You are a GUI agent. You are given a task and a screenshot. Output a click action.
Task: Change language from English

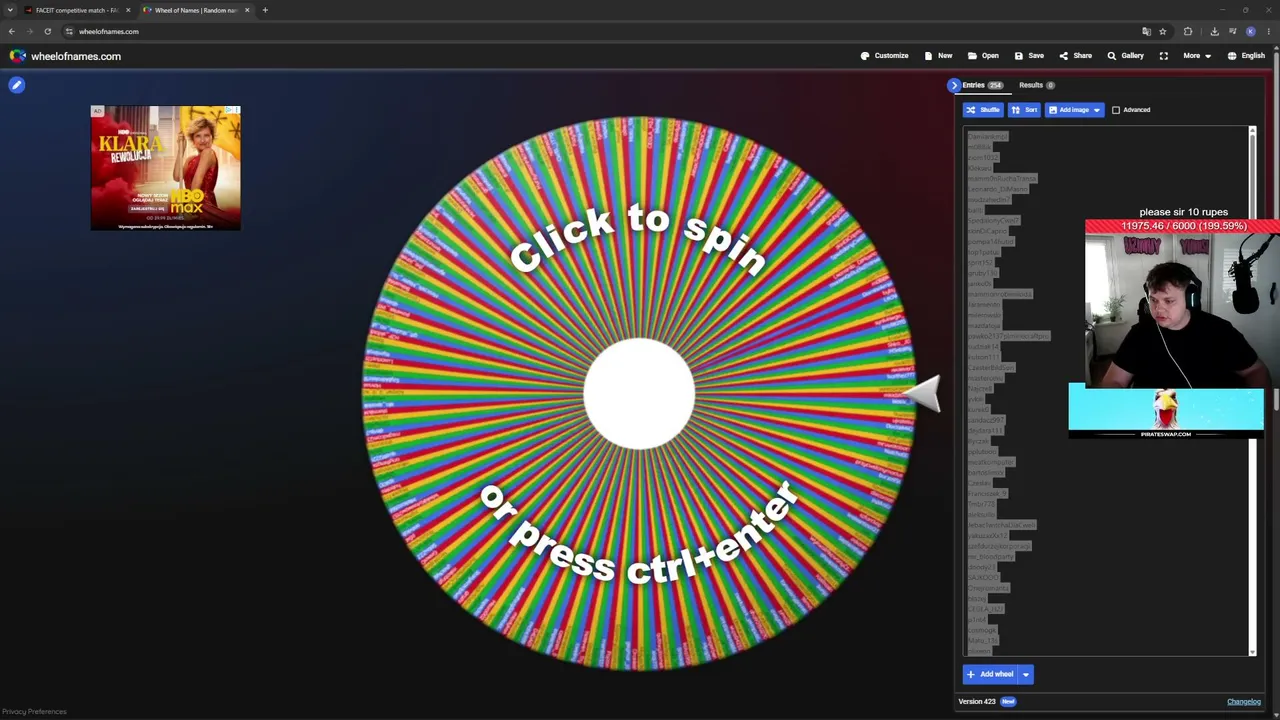1246,56
